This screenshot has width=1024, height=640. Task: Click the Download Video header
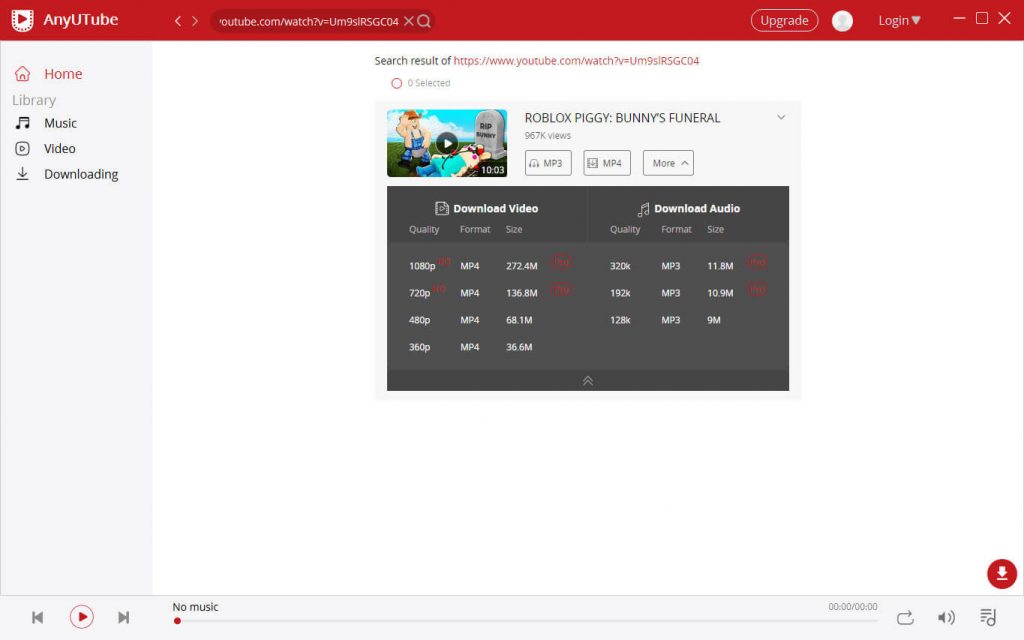(487, 208)
